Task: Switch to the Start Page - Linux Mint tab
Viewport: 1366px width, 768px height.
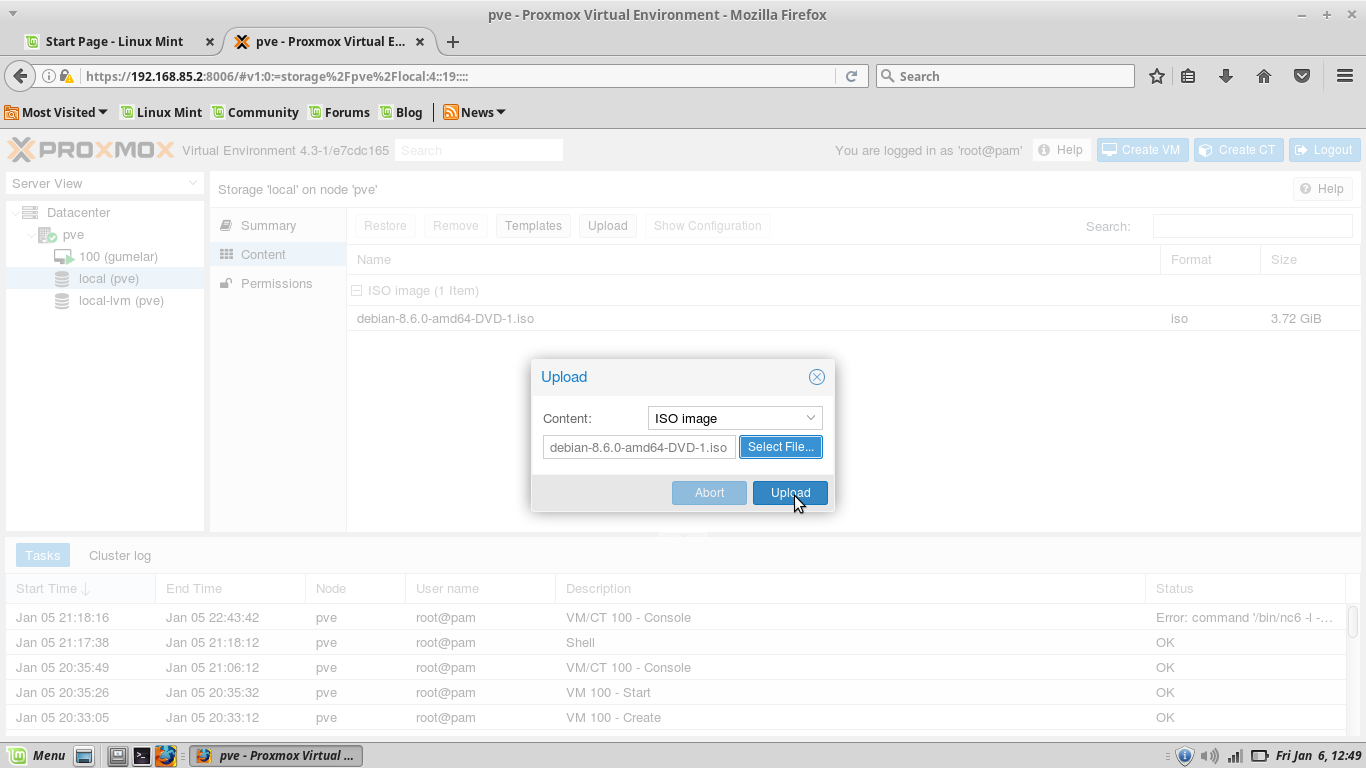Action: [x=115, y=42]
